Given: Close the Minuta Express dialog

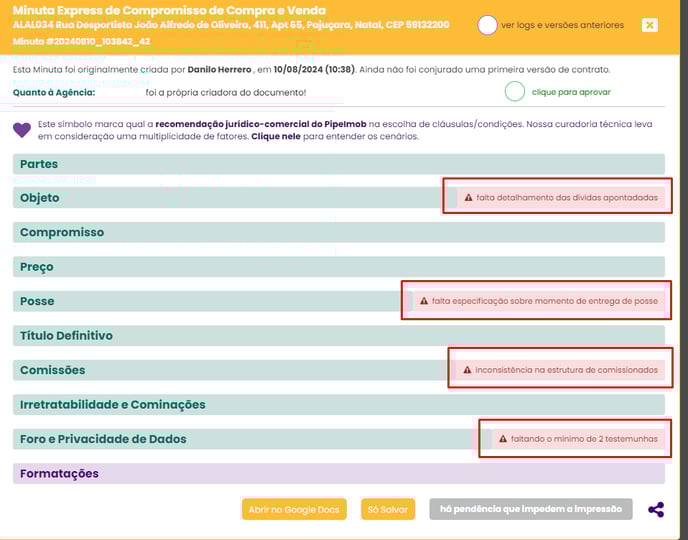Looking at the screenshot, I should (649, 25).
